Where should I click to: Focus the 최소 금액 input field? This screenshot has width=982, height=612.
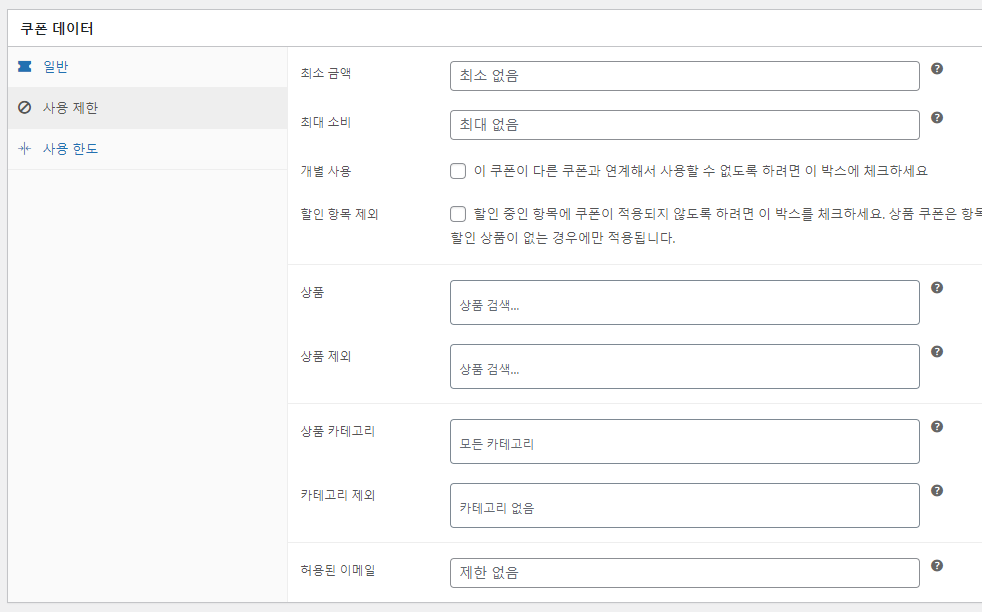(x=685, y=76)
